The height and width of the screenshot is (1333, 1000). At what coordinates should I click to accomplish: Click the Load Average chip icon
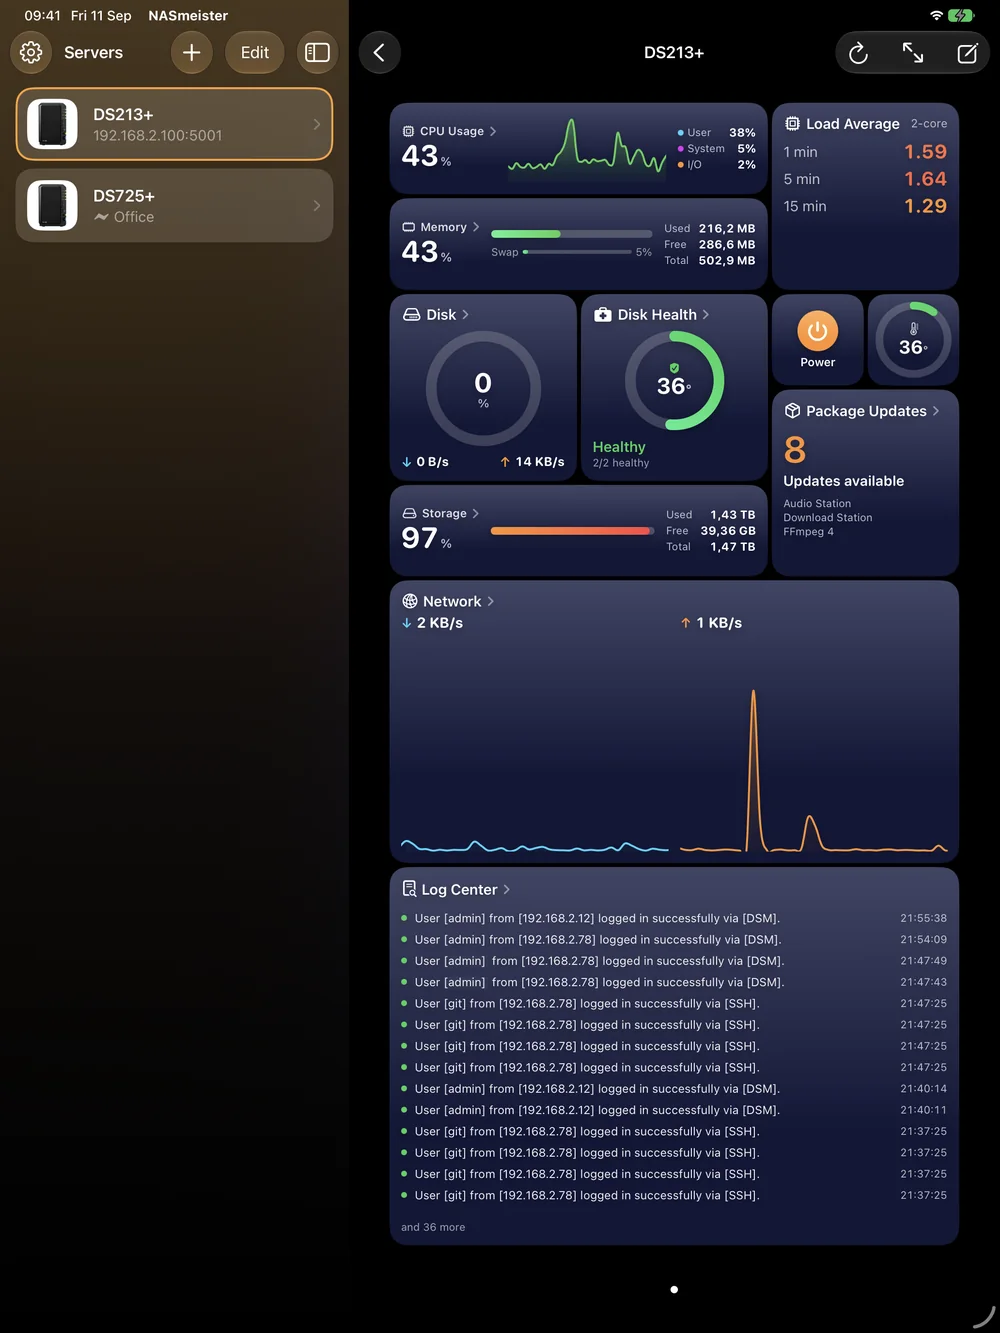pos(792,123)
